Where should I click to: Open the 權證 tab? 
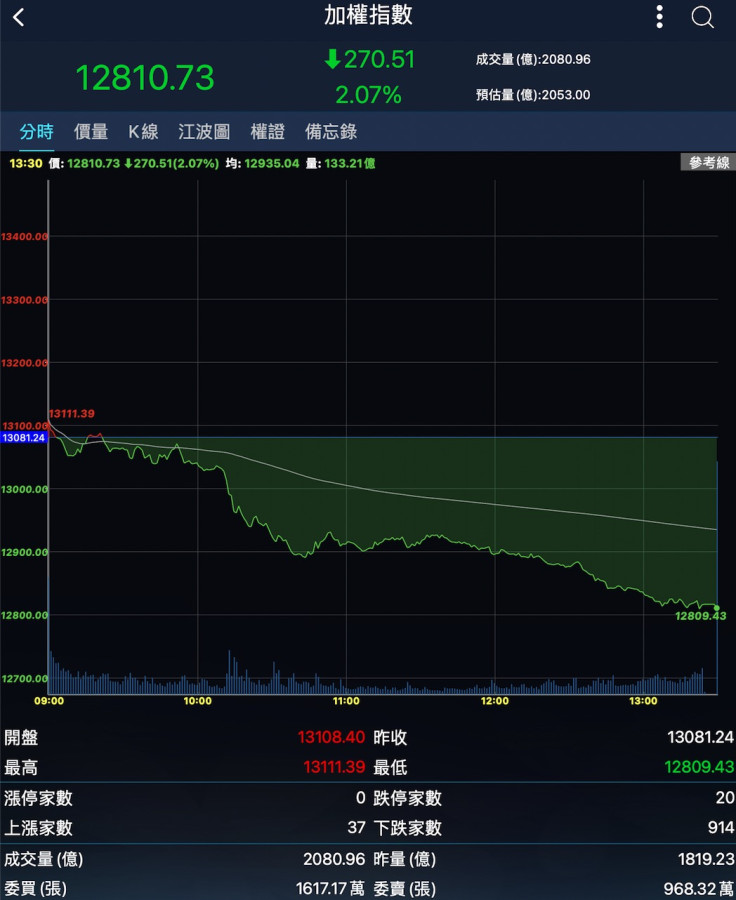coord(267,131)
